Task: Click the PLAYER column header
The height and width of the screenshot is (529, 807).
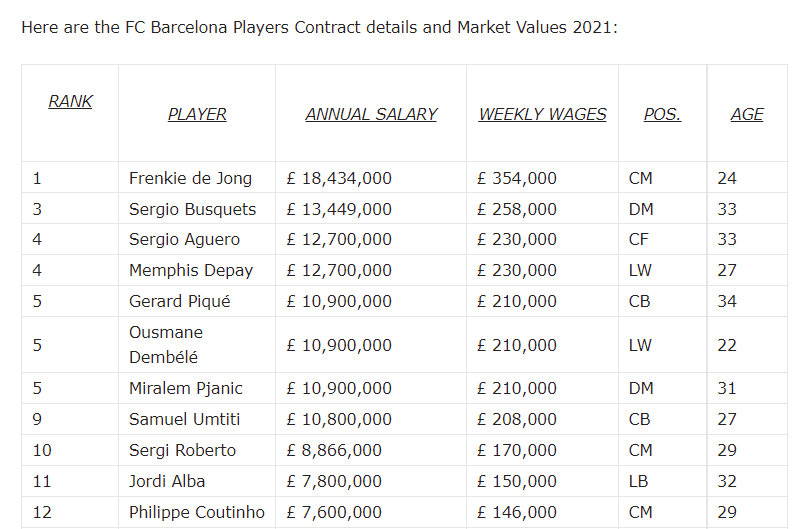Action: [x=197, y=114]
